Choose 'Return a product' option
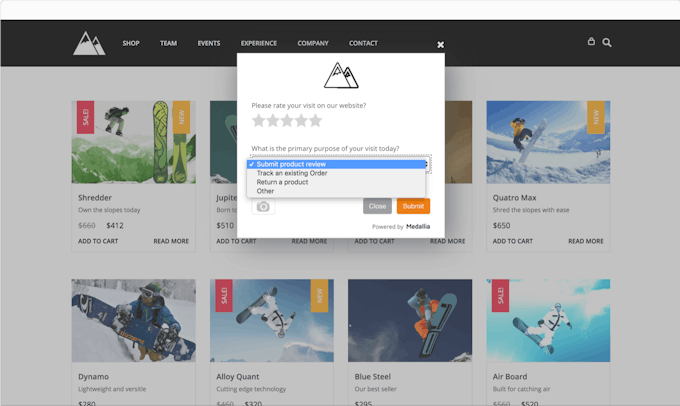Screen dimensions: 680x406 (337, 182)
